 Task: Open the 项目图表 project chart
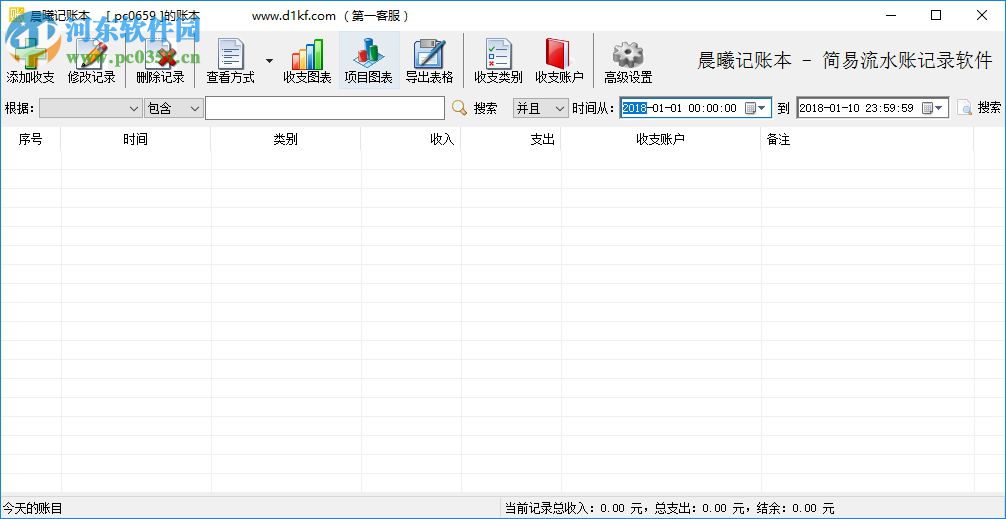click(369, 61)
